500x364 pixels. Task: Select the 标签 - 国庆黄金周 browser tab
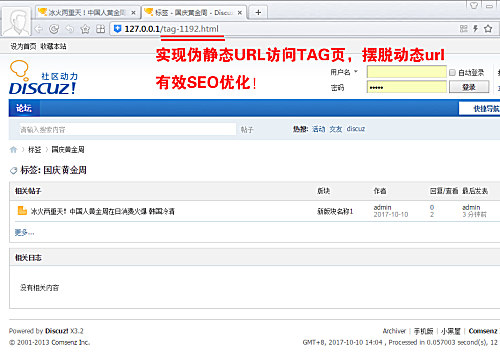[193, 13]
